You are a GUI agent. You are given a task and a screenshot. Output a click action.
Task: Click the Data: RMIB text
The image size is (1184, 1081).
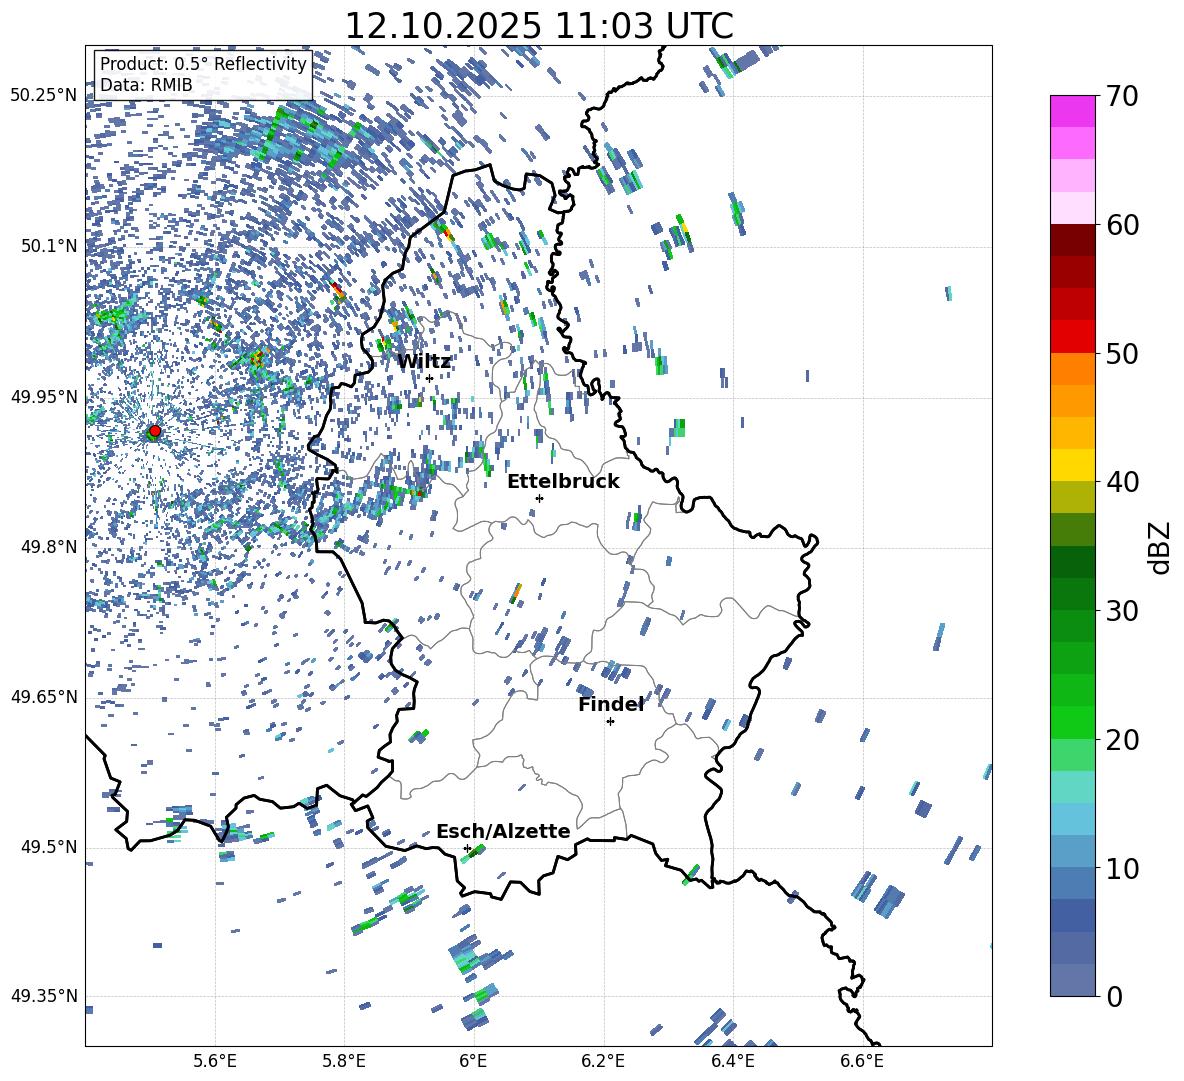point(146,85)
